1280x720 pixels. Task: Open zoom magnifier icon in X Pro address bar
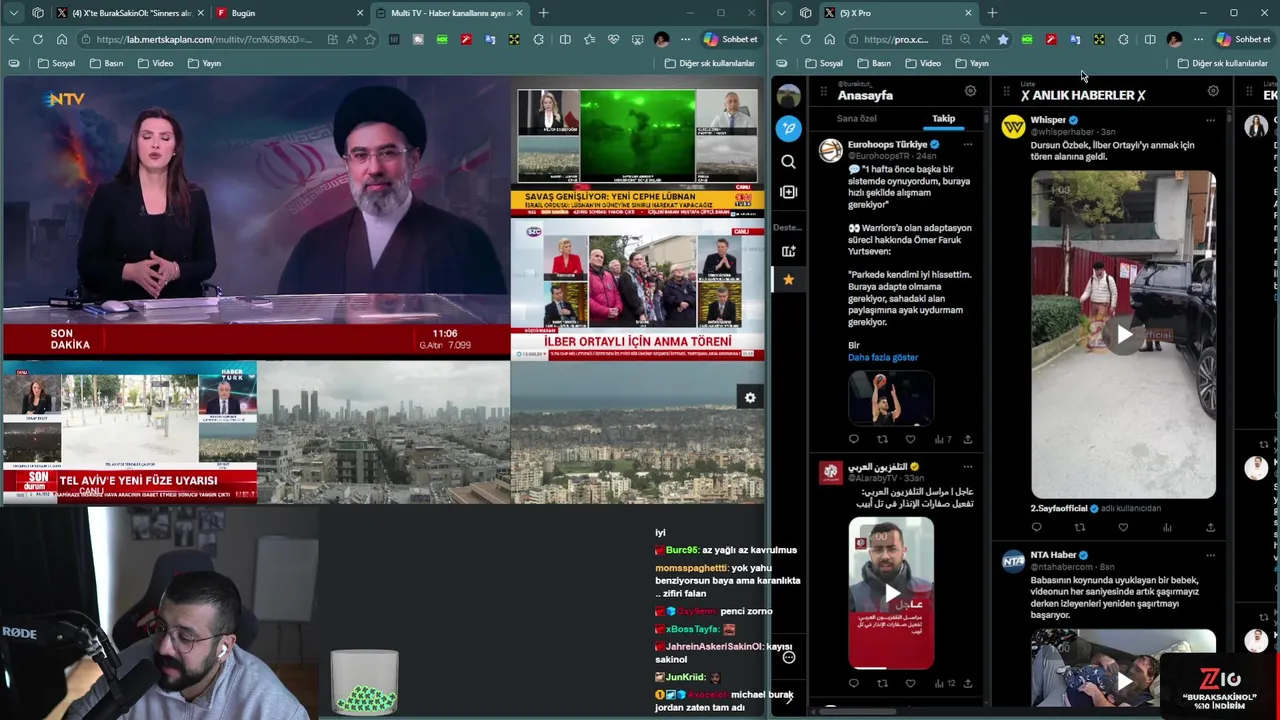point(965,39)
